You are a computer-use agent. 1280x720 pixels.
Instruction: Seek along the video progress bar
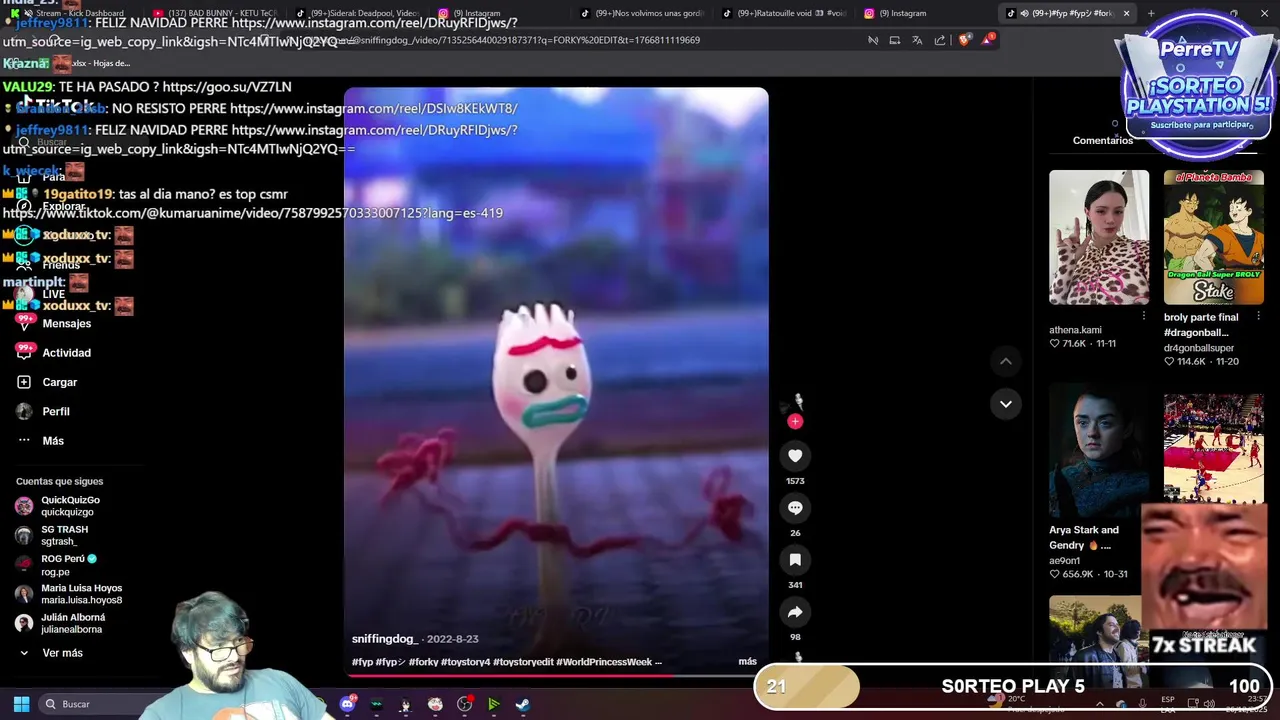(556, 675)
